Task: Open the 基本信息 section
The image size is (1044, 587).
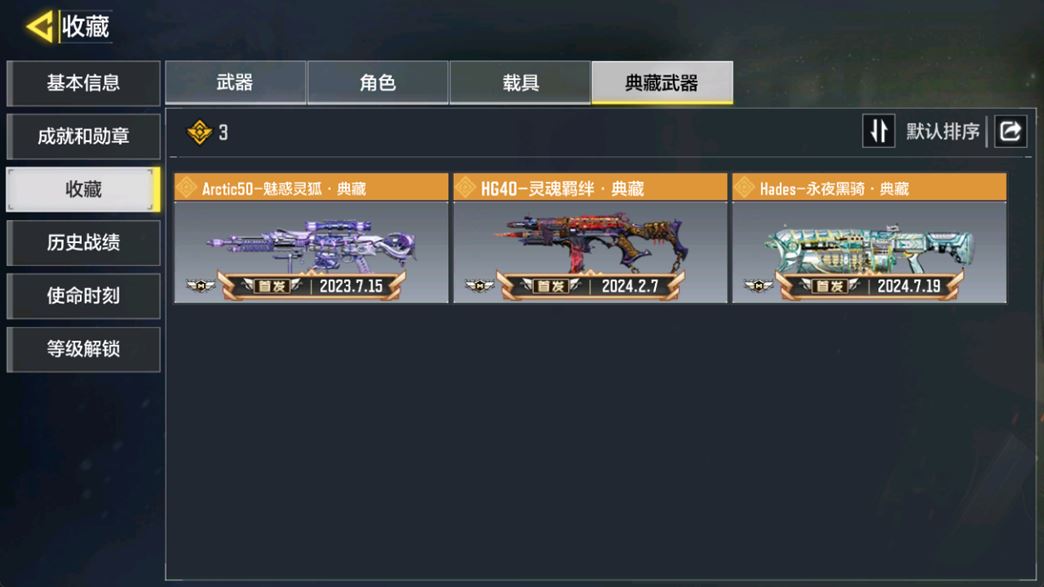Action: 83,83
